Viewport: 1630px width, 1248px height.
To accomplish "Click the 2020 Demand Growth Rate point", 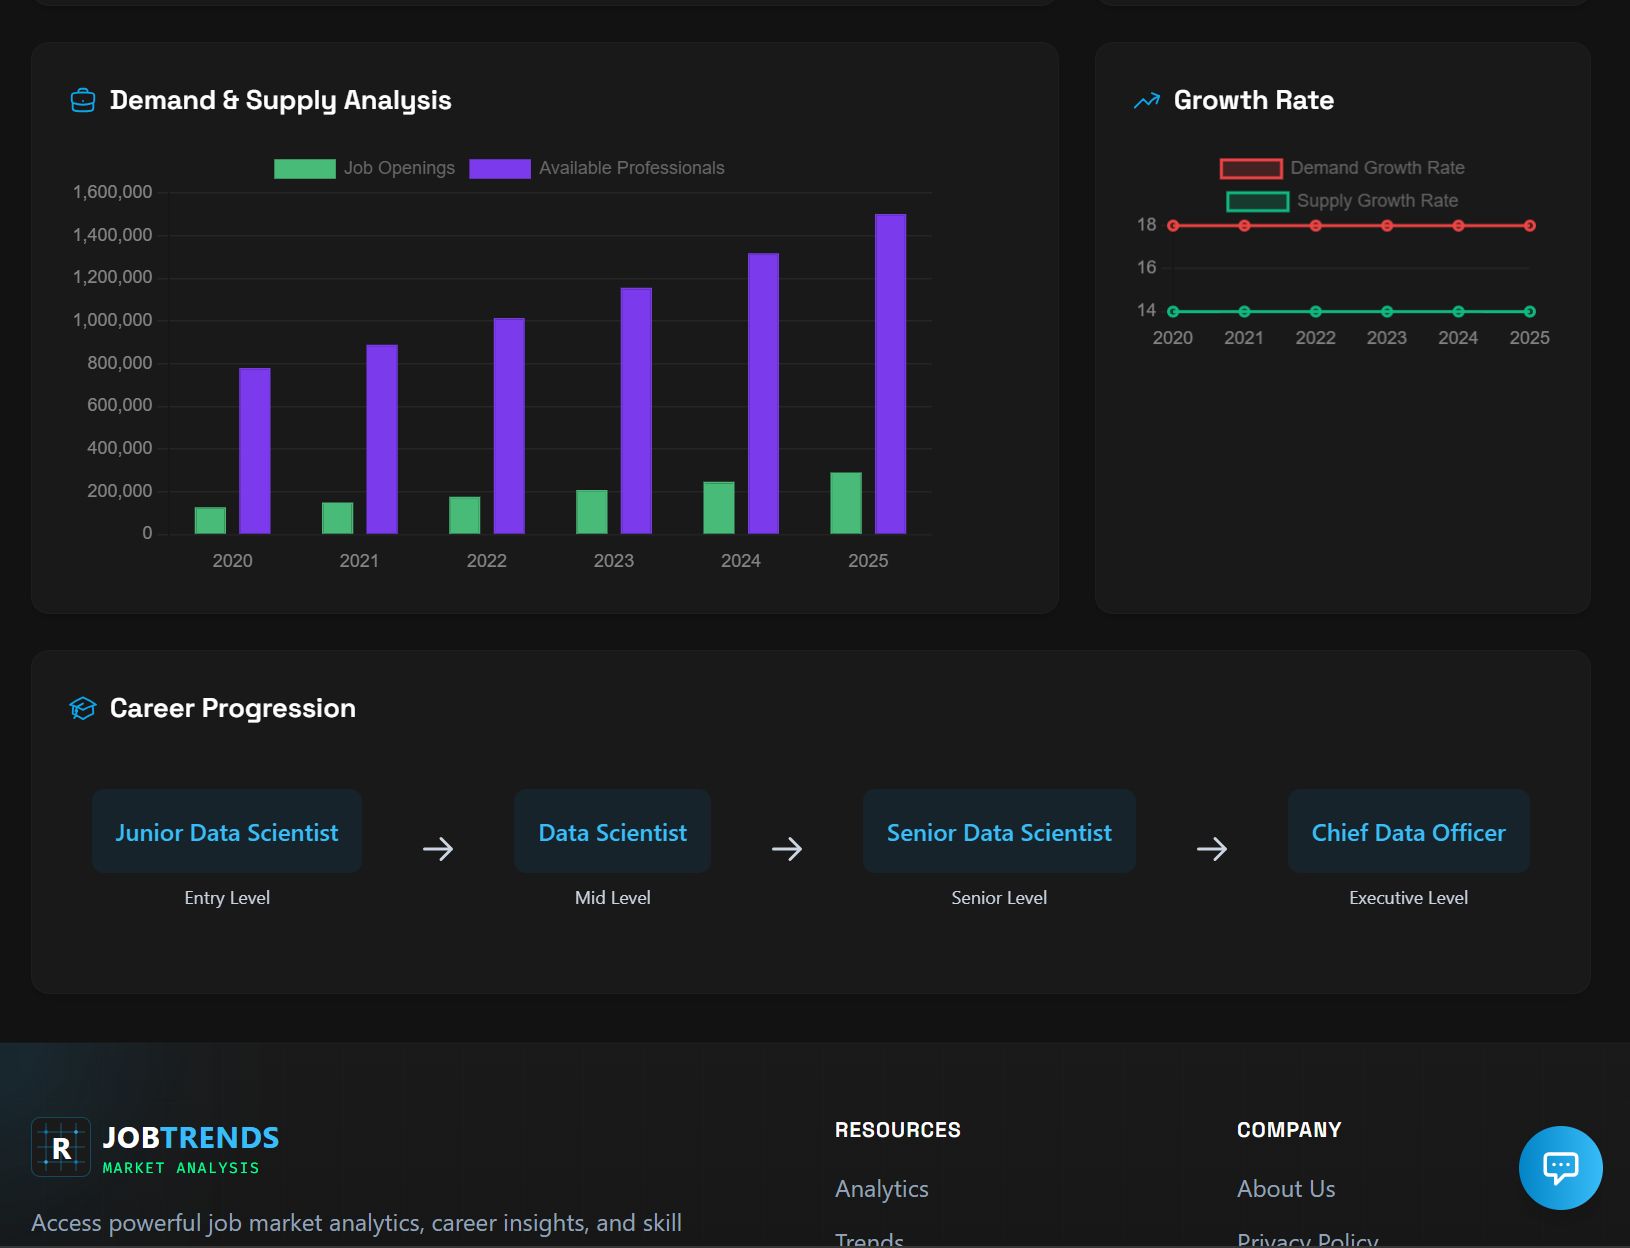I will click(1173, 226).
